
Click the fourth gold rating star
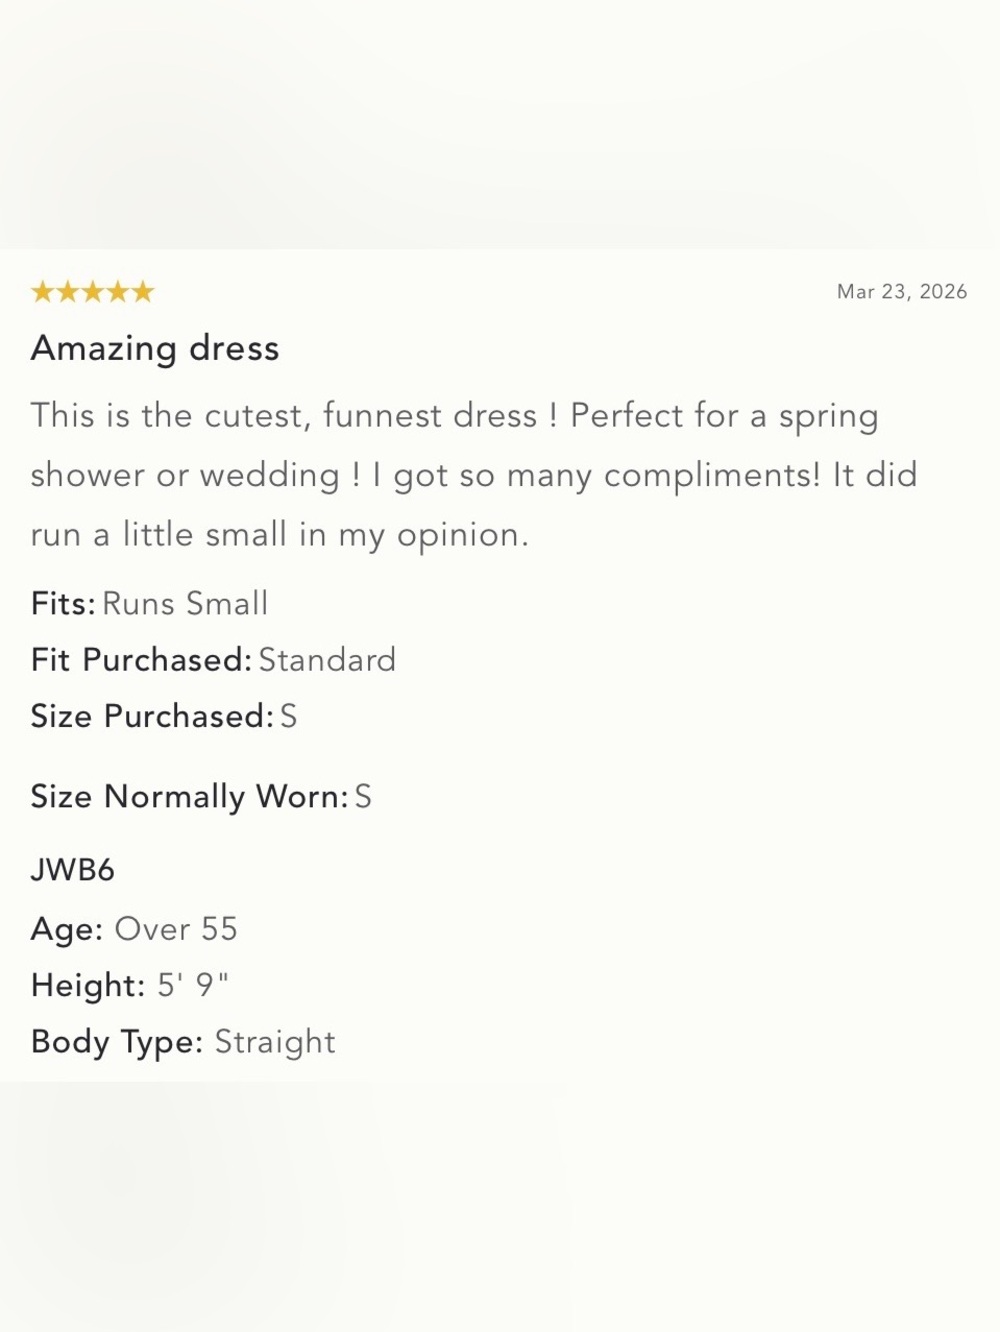tap(118, 292)
